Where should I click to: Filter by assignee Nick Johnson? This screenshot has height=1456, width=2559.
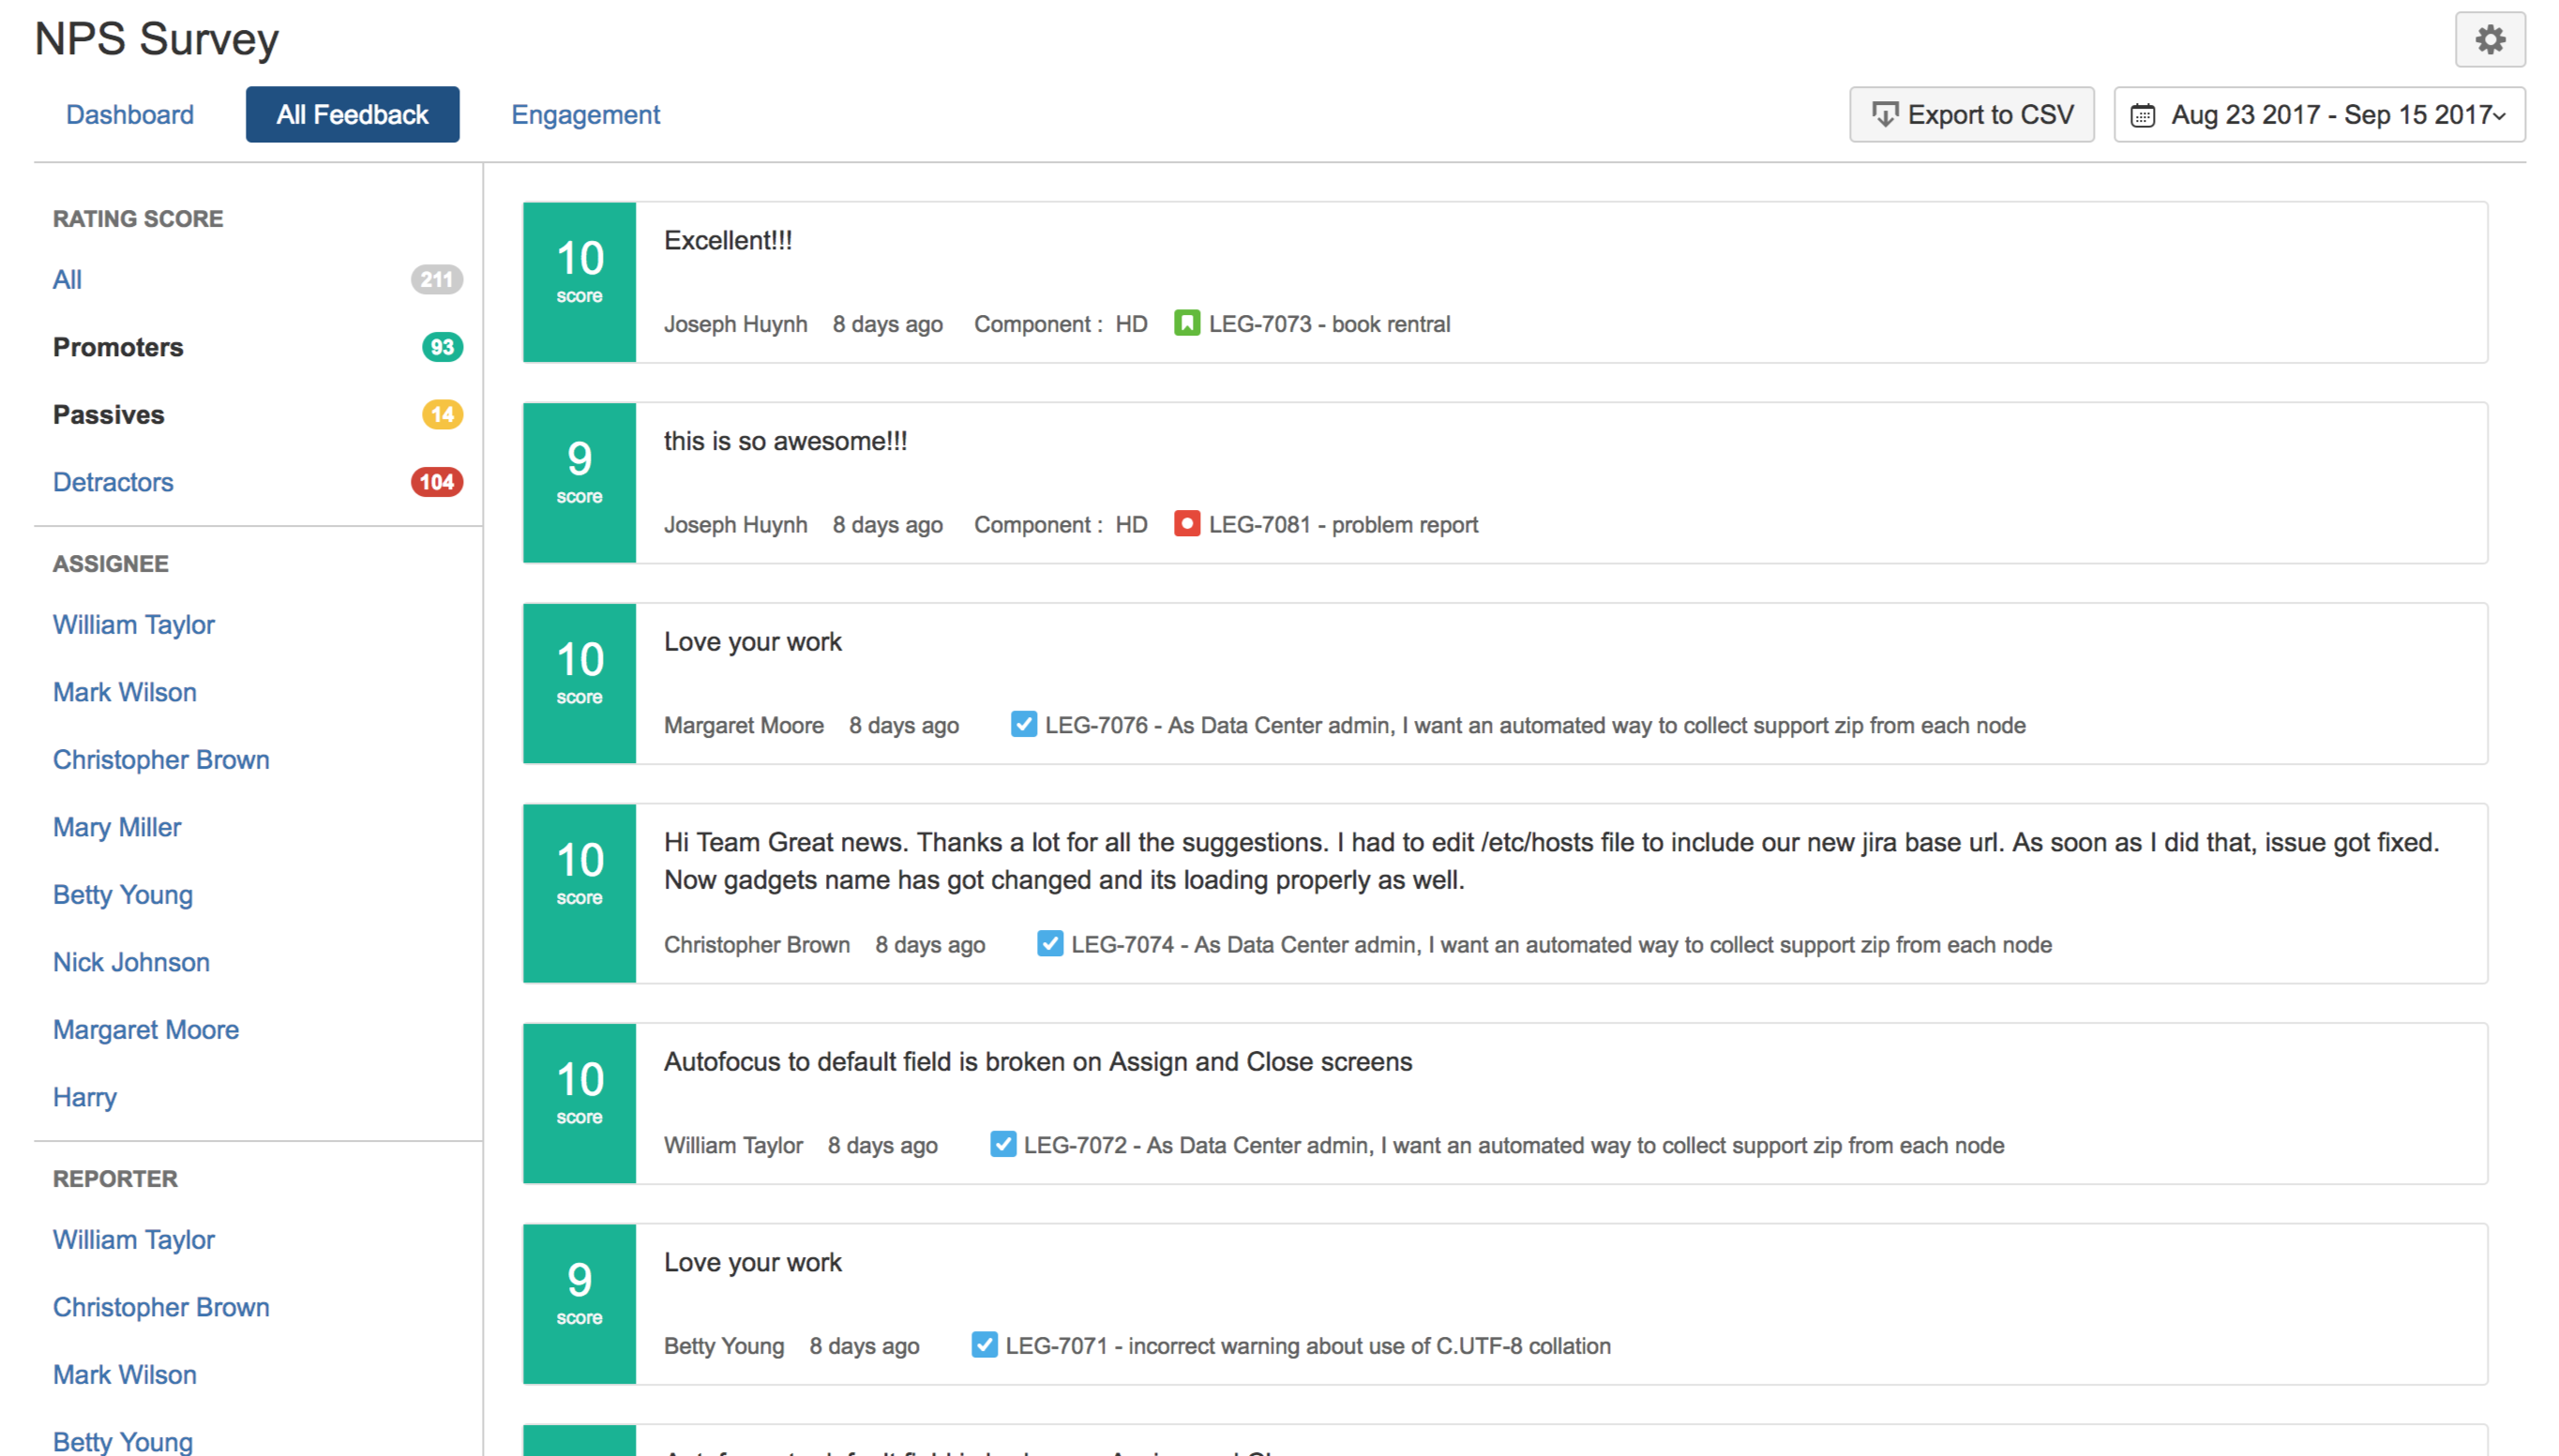click(131, 962)
